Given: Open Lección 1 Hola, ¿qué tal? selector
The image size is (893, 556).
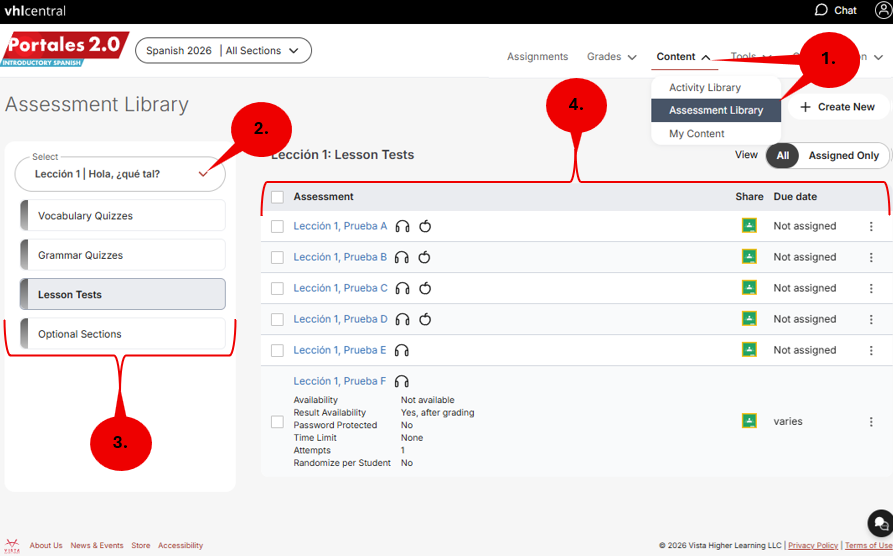Looking at the screenshot, I should pos(120,174).
